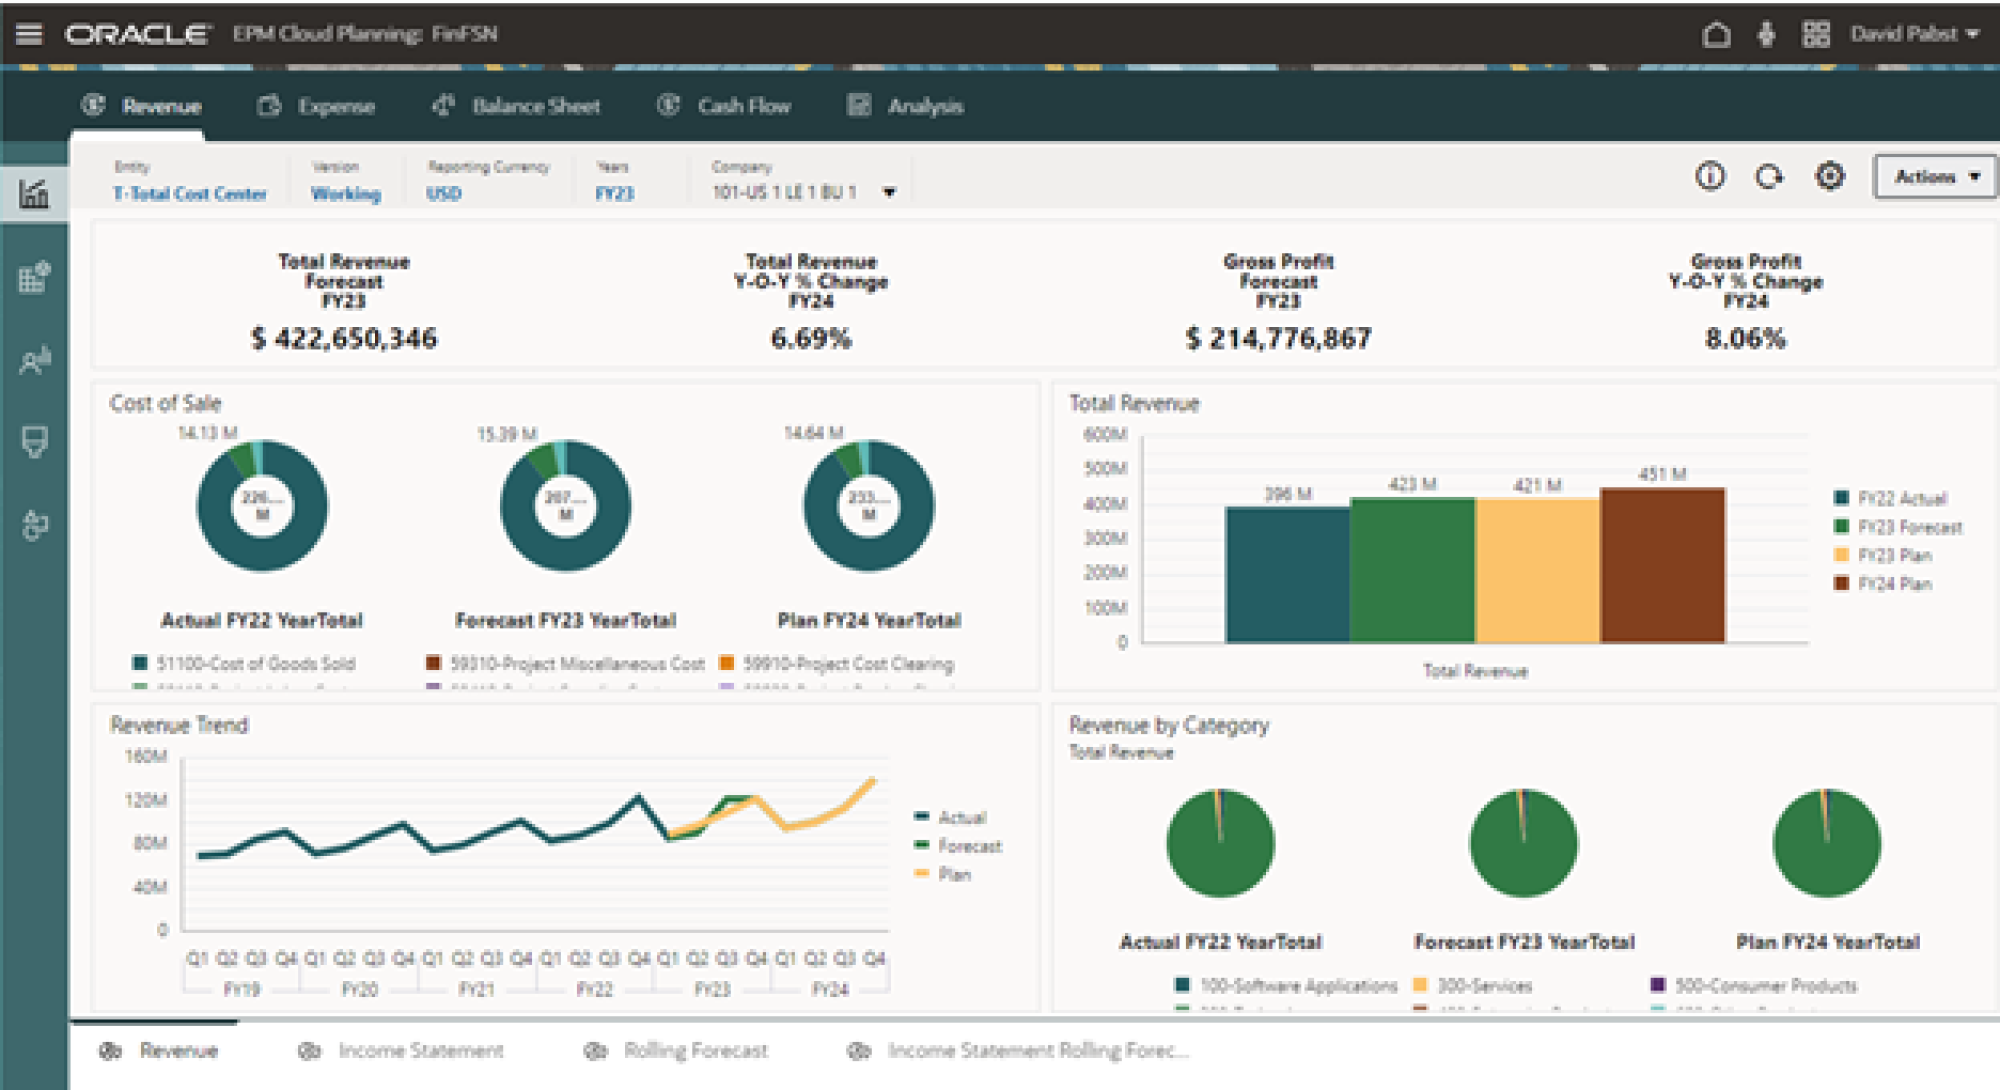This screenshot has height=1090, width=2000.
Task: Click the Balance Sheet scale icon
Action: [443, 105]
